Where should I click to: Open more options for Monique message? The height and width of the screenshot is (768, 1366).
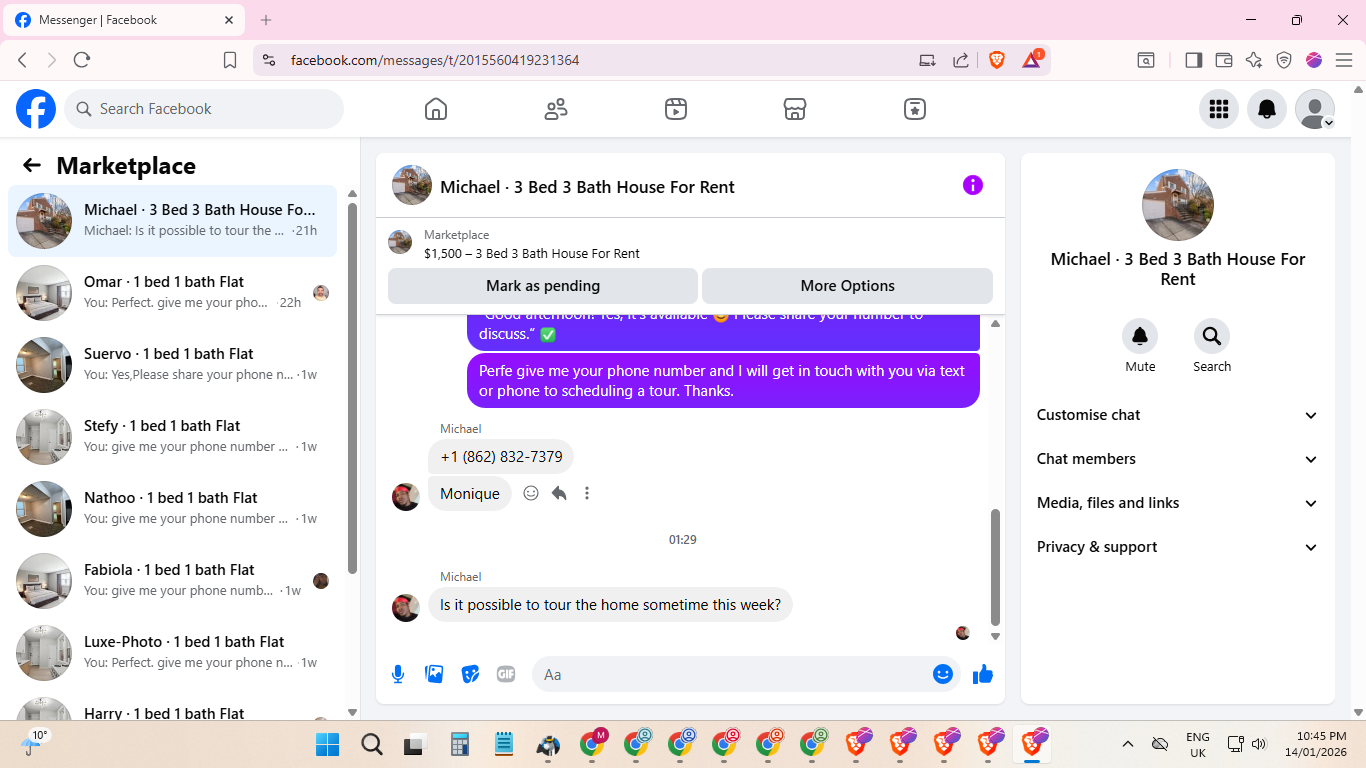587,493
